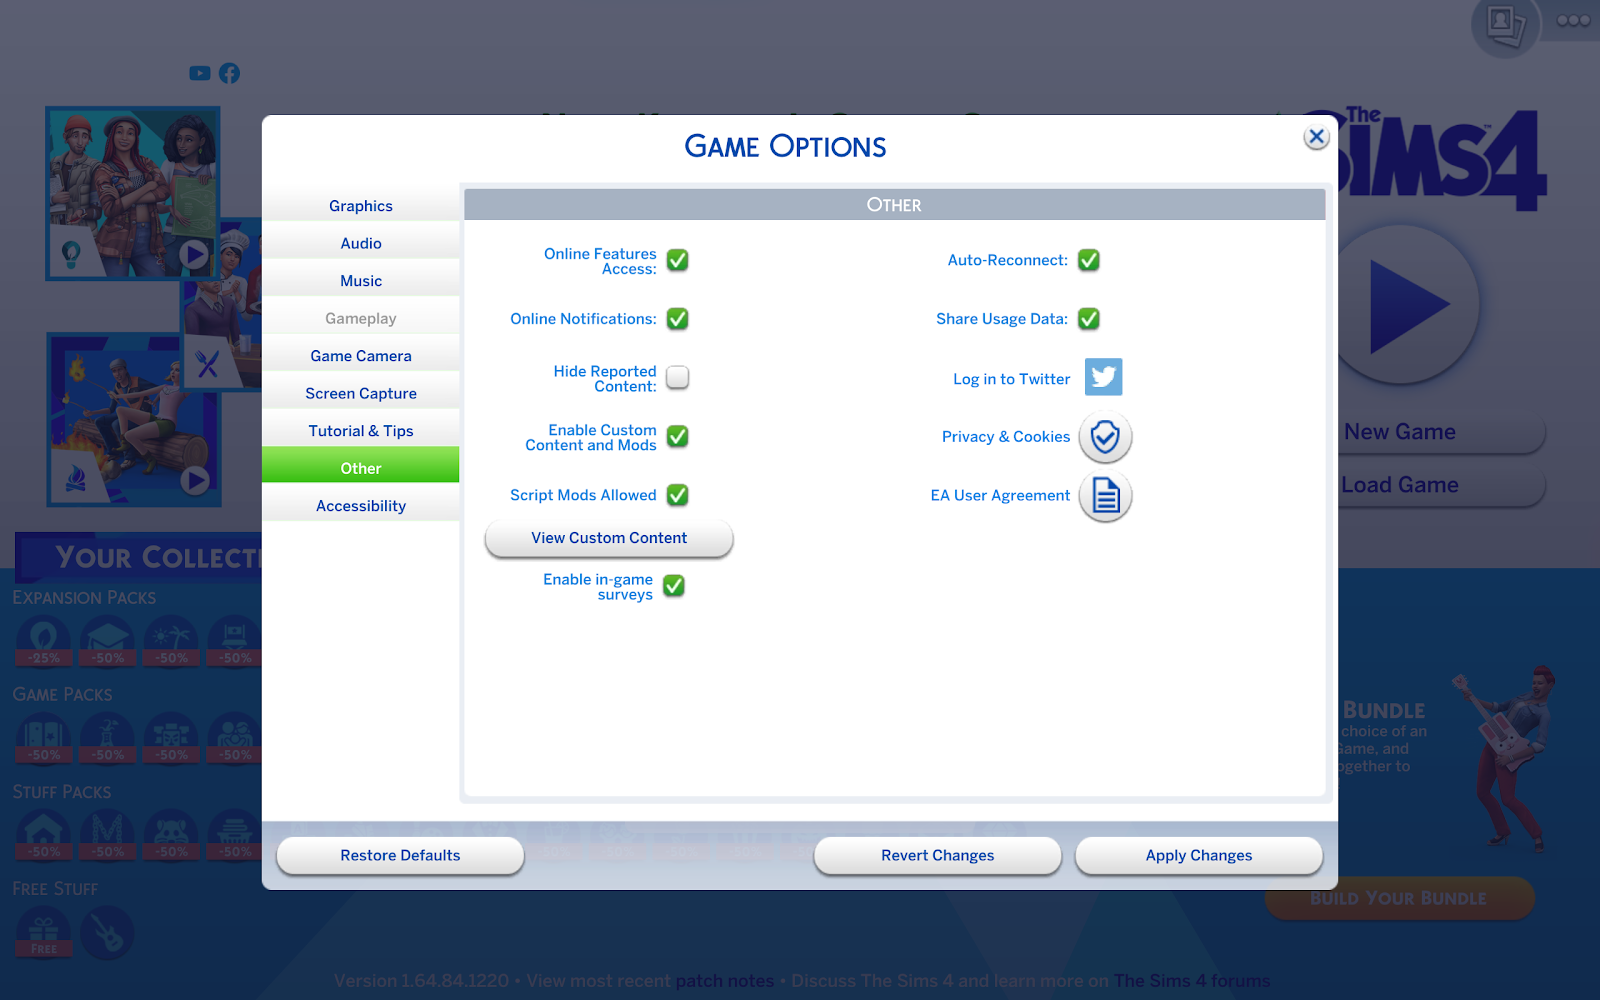Screen dimensions: 1600x1000
Task: Click the fork and knife pack icon
Action: click(207, 364)
